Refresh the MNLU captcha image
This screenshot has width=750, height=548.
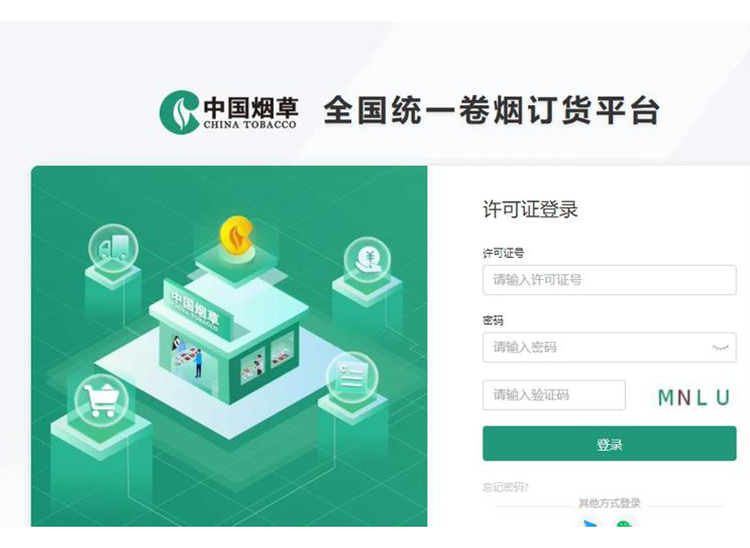[694, 397]
